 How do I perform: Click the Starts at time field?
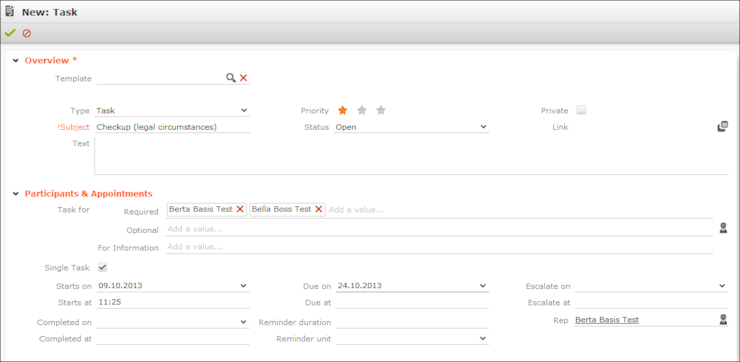click(x=173, y=302)
